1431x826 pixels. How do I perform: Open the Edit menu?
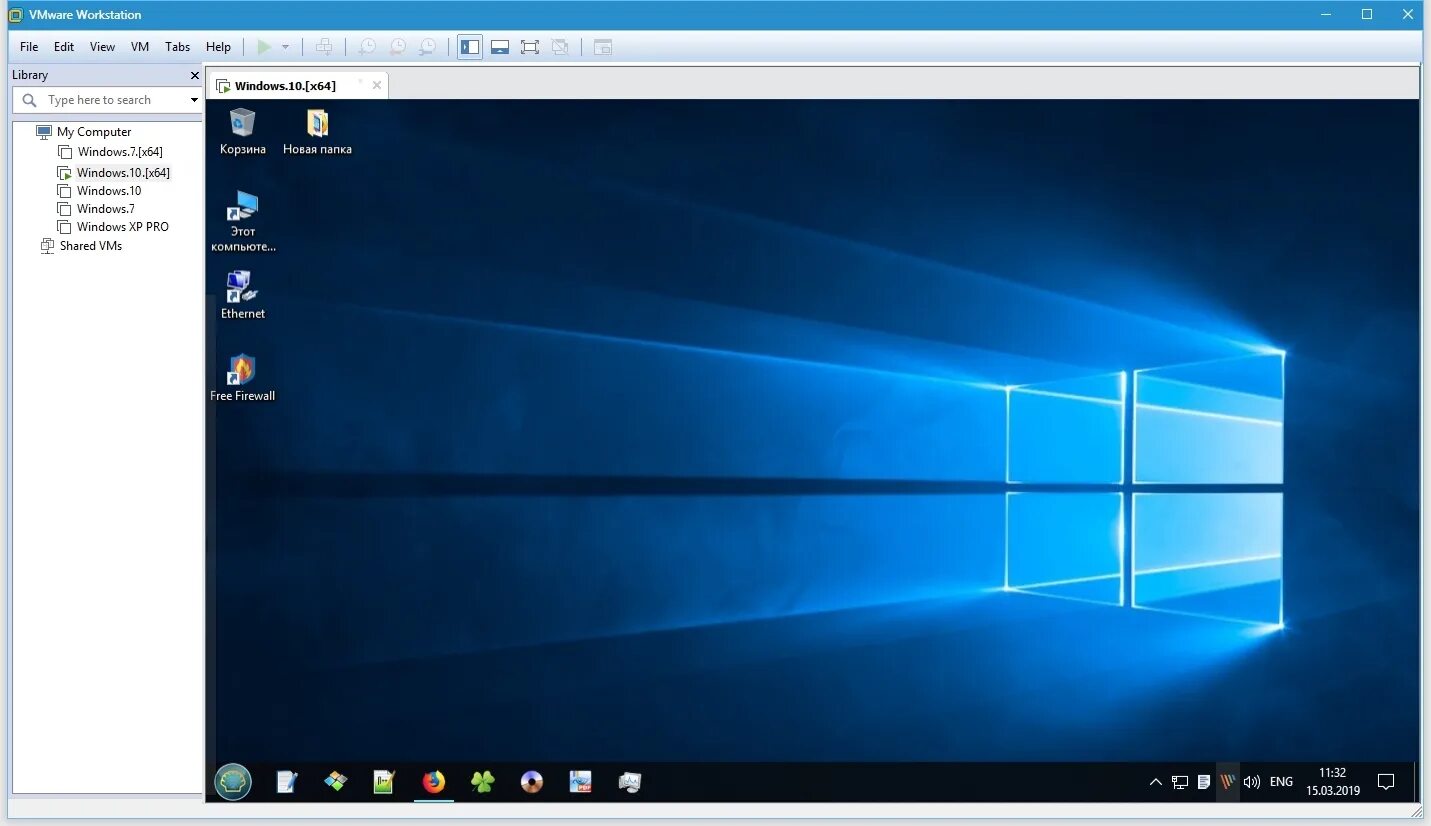tap(64, 47)
